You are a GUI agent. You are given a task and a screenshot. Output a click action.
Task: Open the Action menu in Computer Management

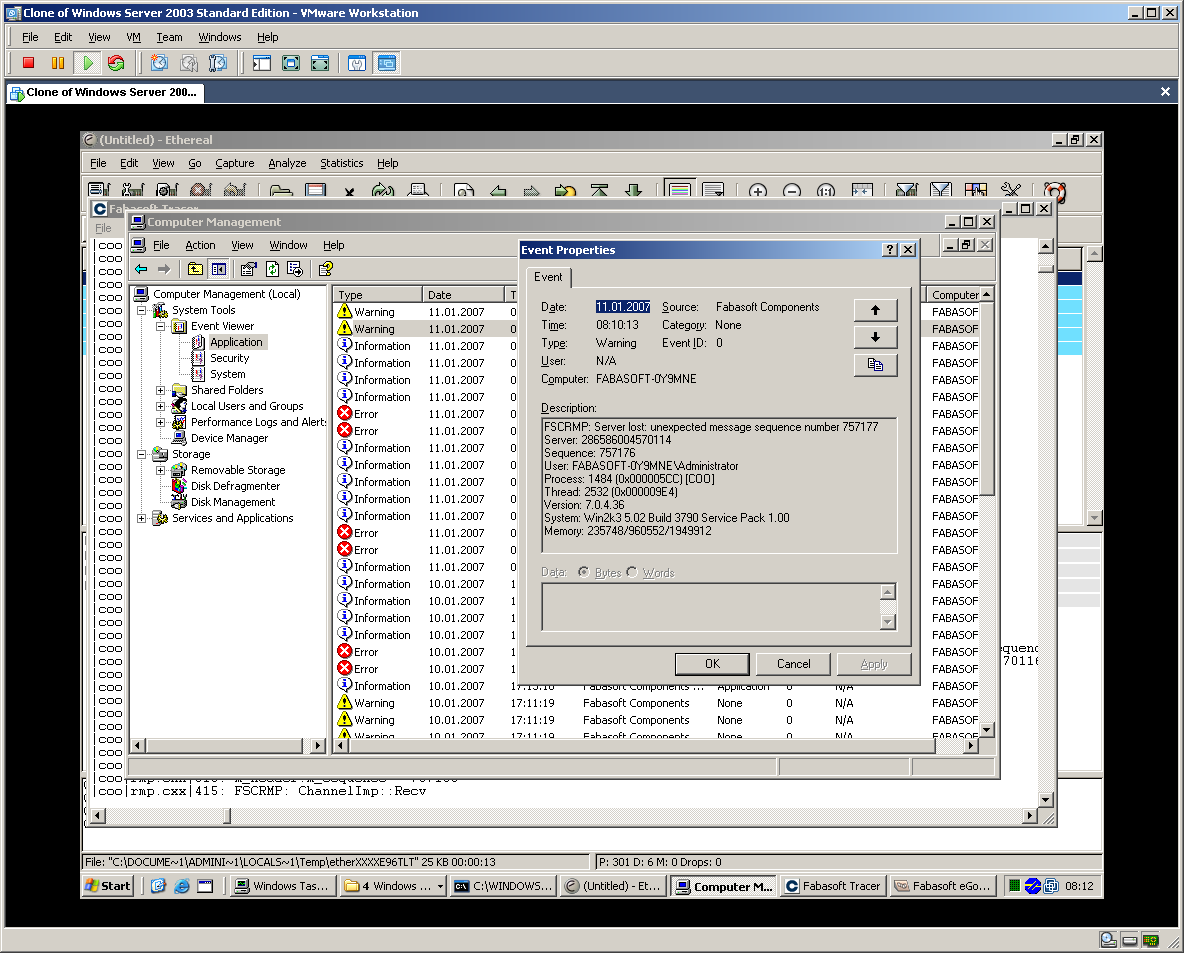click(200, 245)
